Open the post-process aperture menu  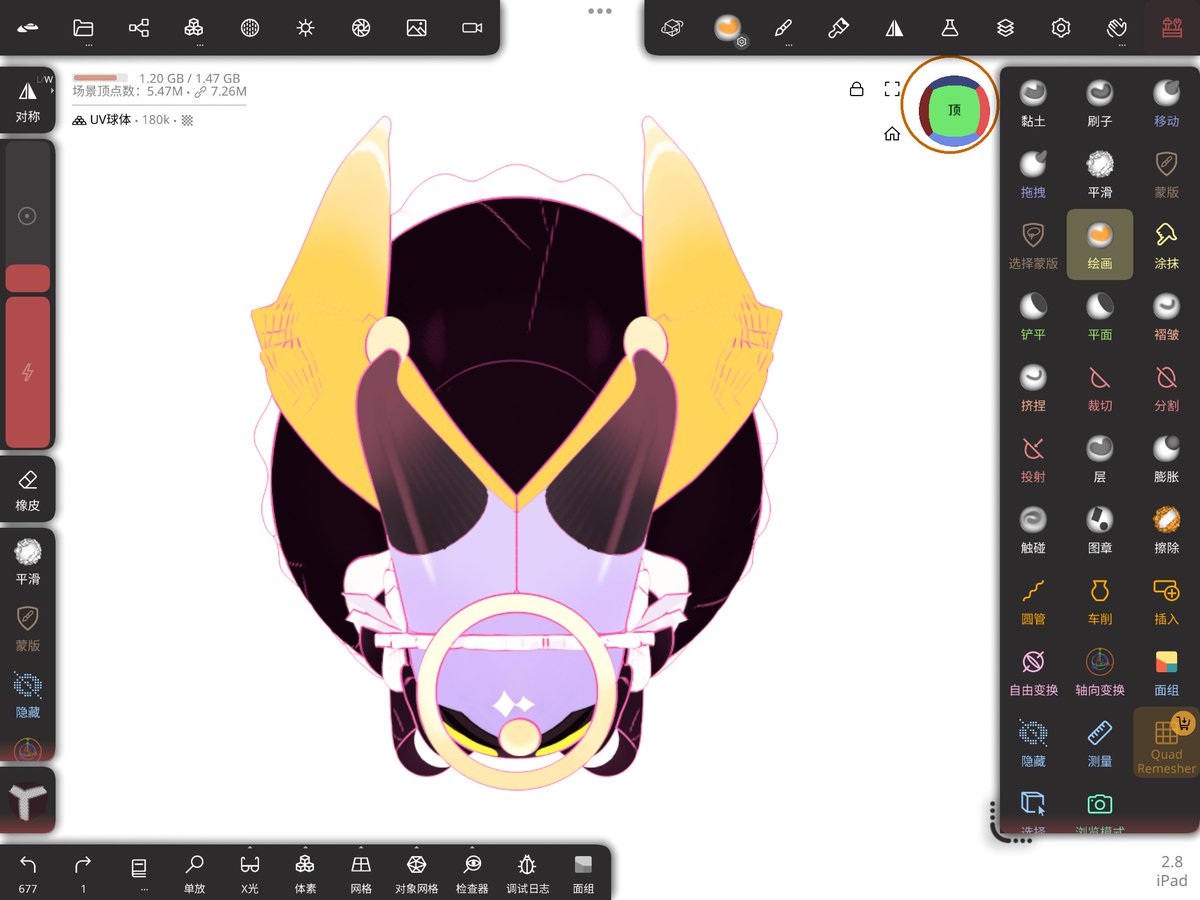tap(361, 28)
